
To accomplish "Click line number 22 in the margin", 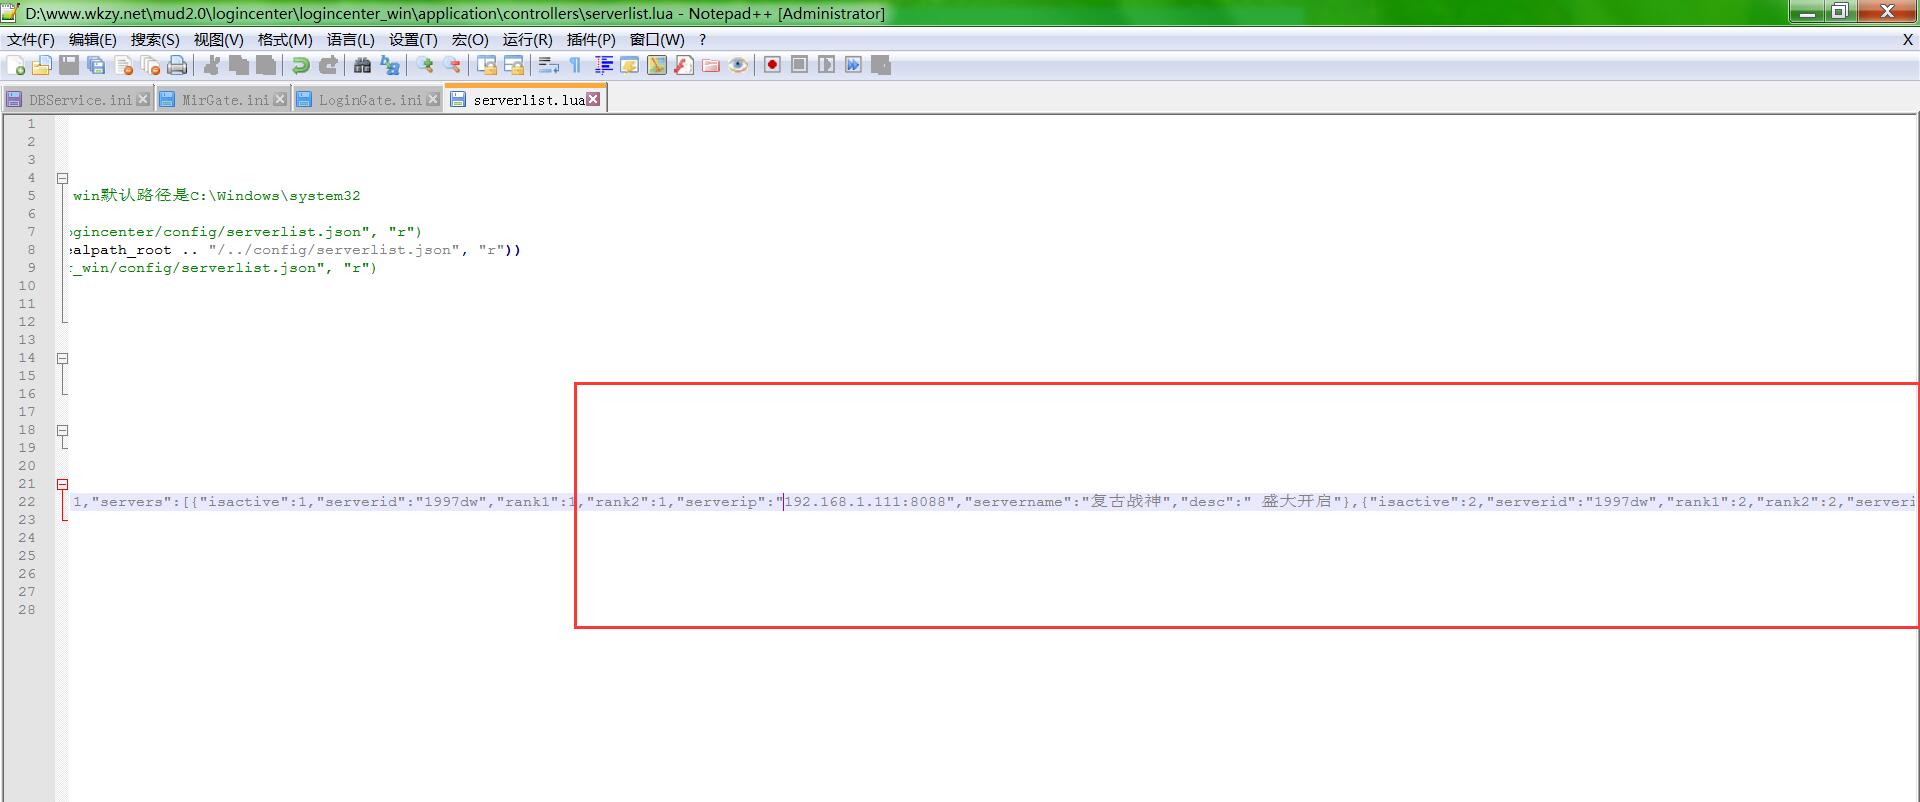I will click(27, 502).
